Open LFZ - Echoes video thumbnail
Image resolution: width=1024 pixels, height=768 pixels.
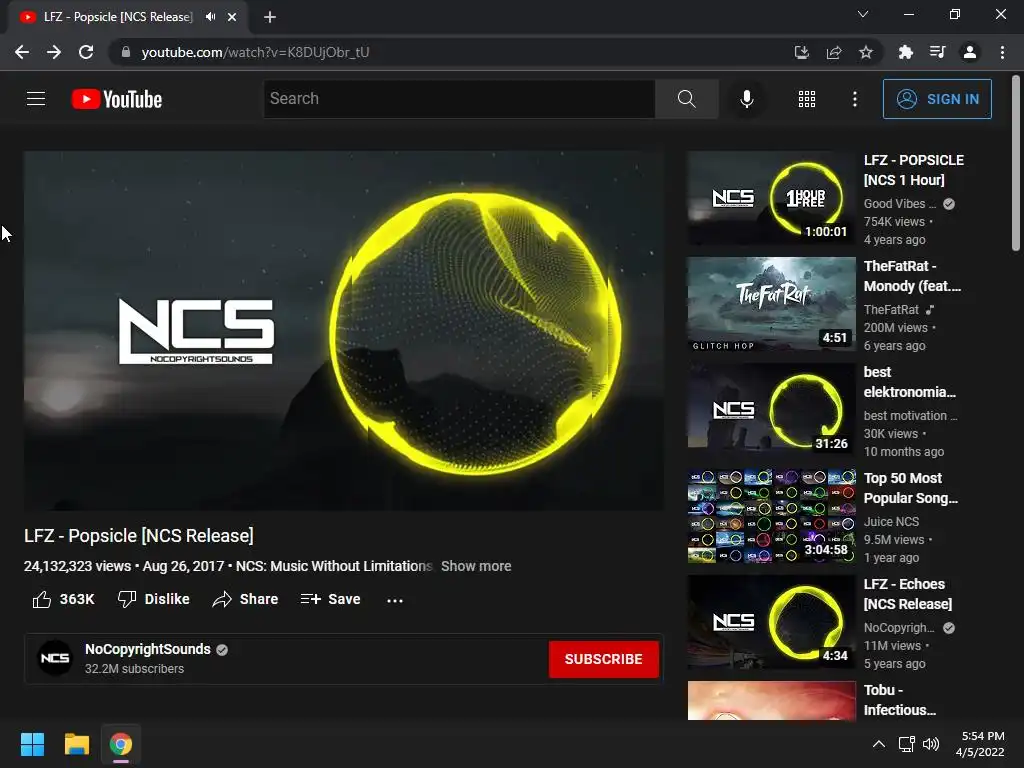click(x=771, y=622)
